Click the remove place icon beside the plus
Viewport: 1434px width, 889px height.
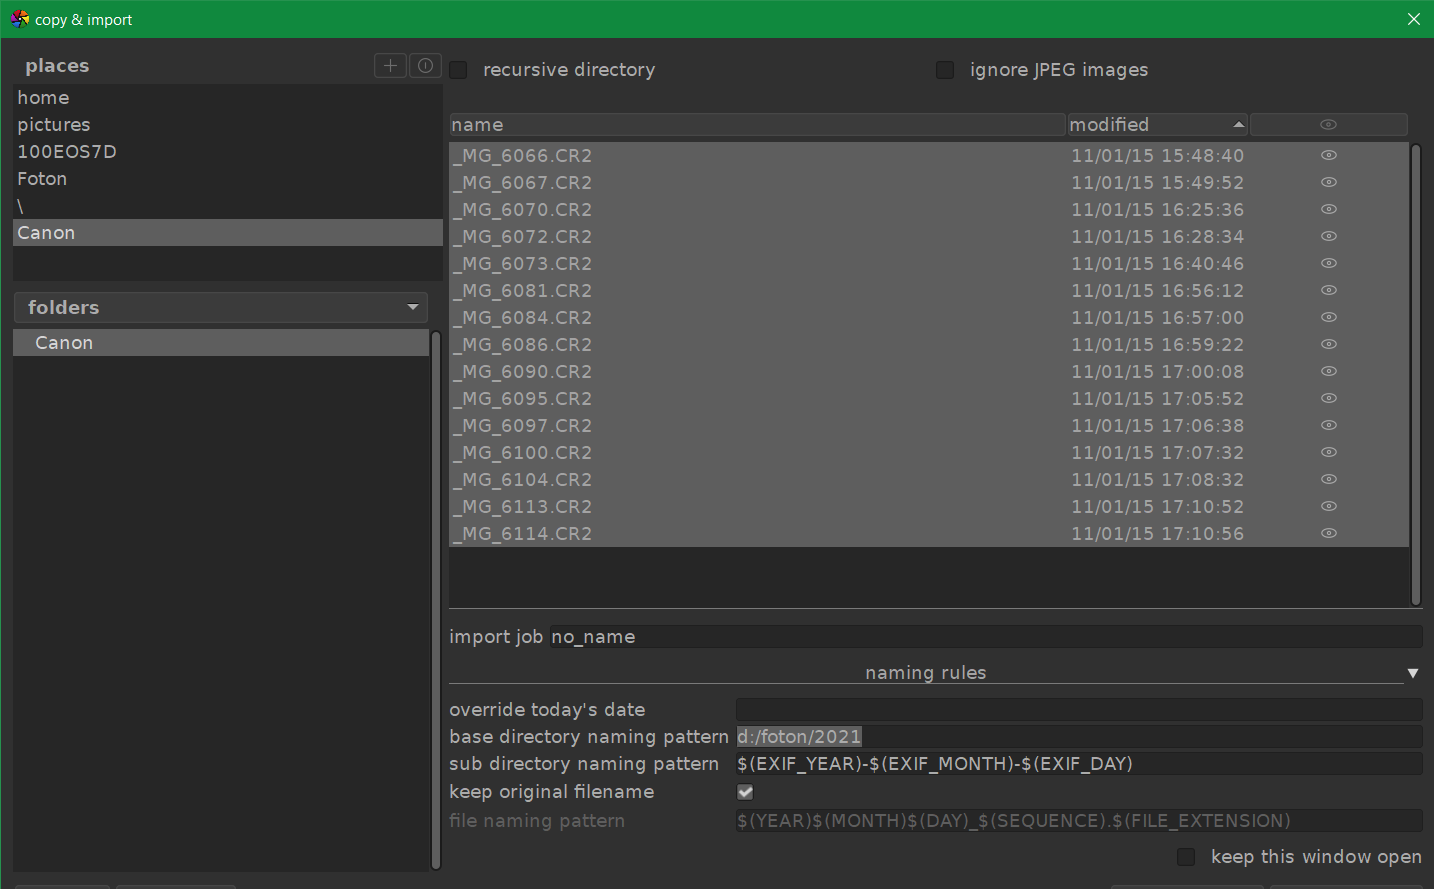click(x=425, y=65)
